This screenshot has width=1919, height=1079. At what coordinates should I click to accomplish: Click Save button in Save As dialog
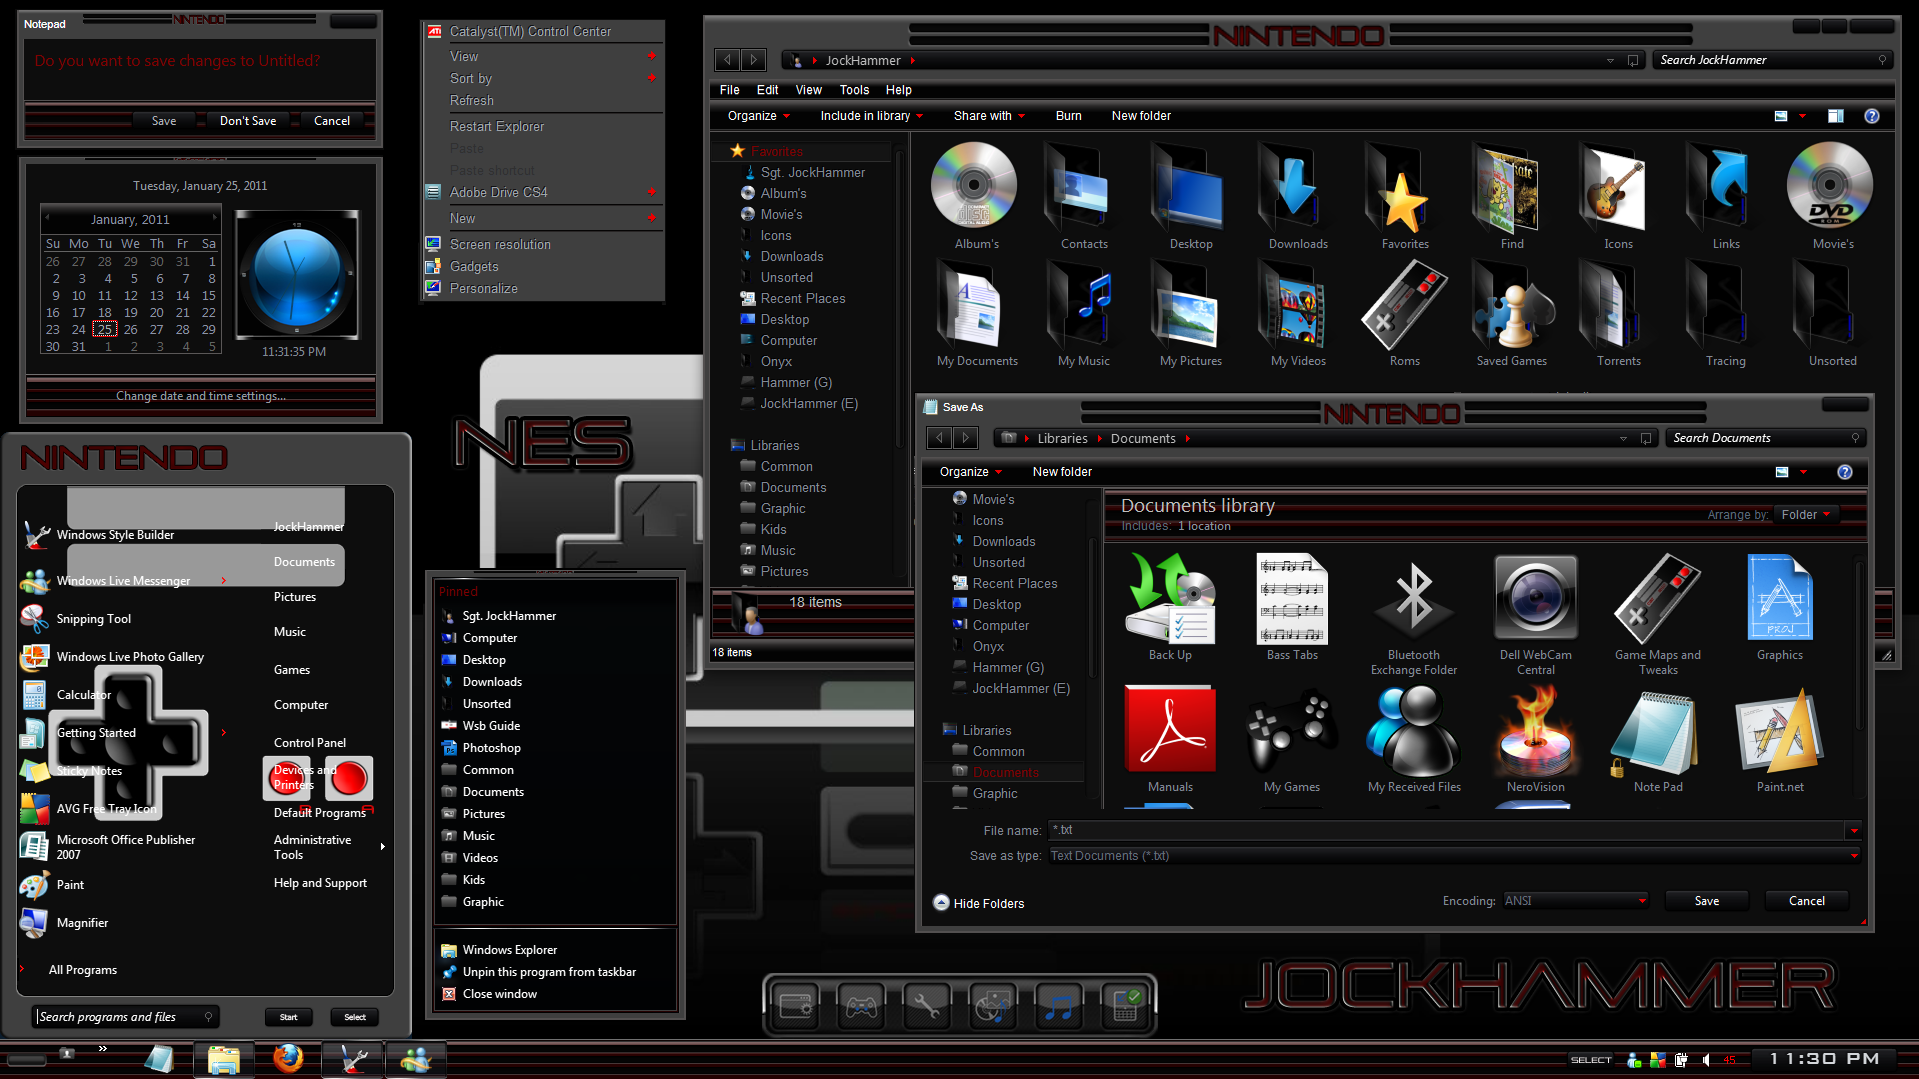pos(1706,901)
